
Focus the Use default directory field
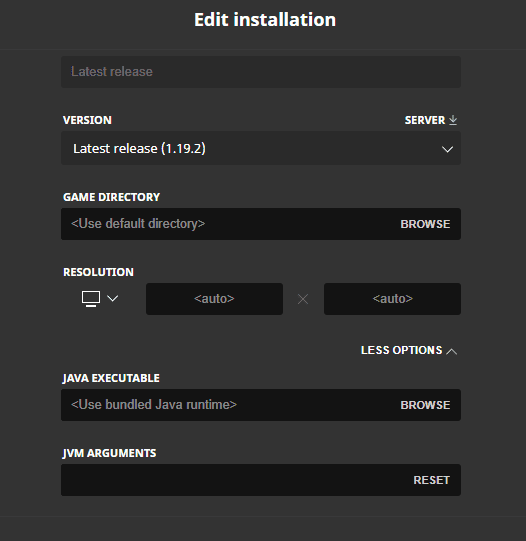click(228, 224)
